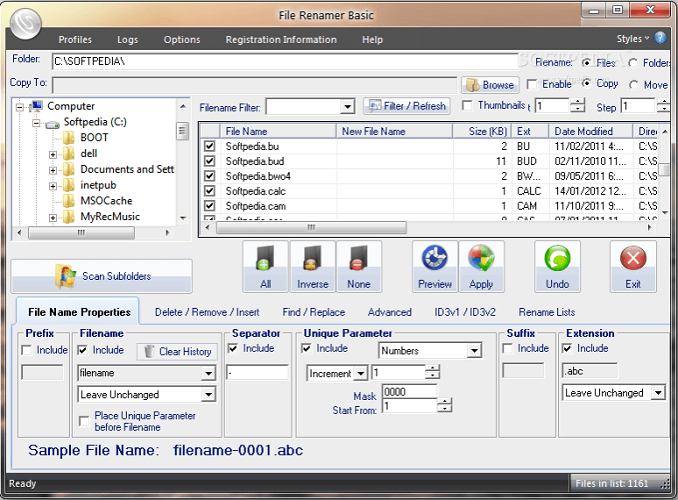Click the Undo arrow icon
This screenshot has height=500, width=678.
click(x=557, y=266)
